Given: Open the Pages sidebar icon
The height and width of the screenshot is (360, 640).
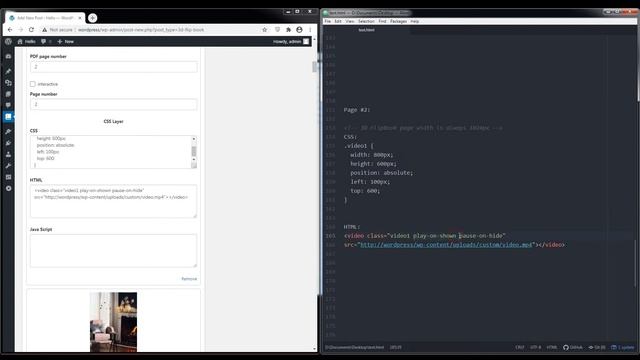Looking at the screenshot, I should click(x=8, y=94).
